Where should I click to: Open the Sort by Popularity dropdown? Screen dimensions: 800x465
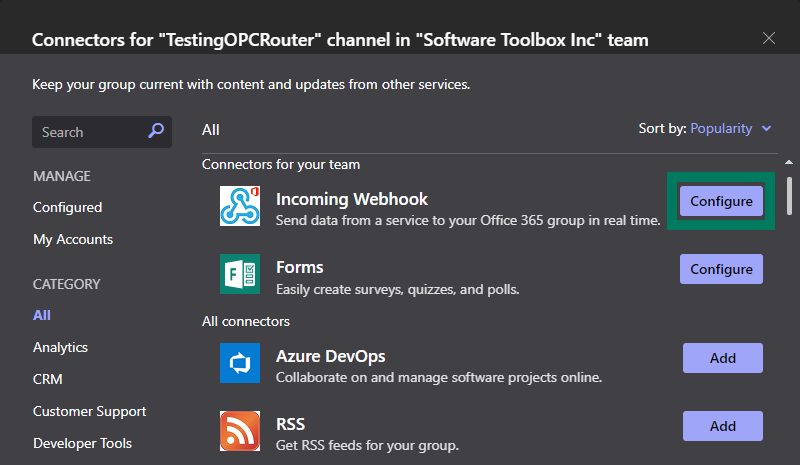(731, 129)
